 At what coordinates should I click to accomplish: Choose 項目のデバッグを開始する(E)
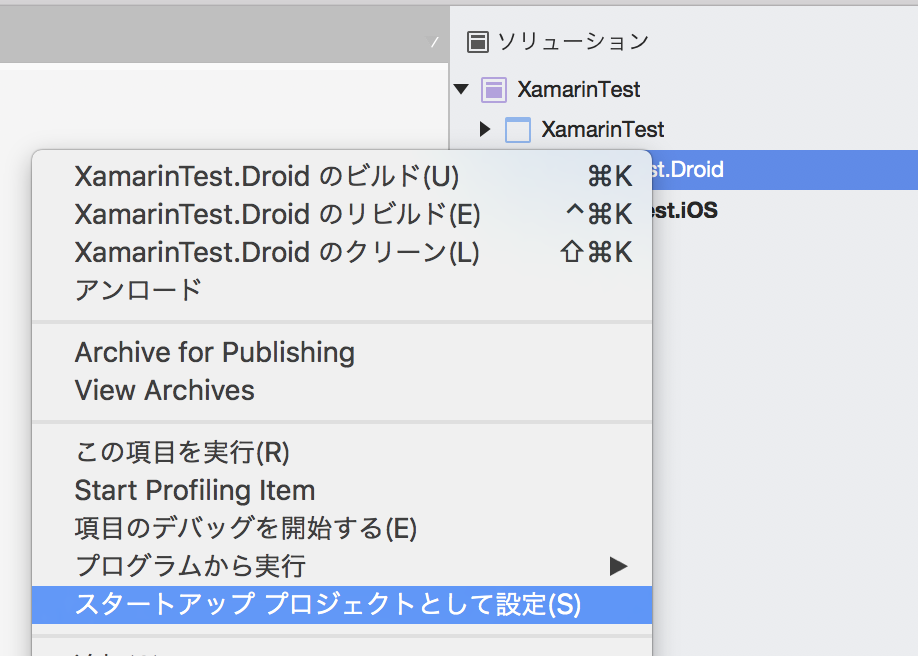(342, 528)
